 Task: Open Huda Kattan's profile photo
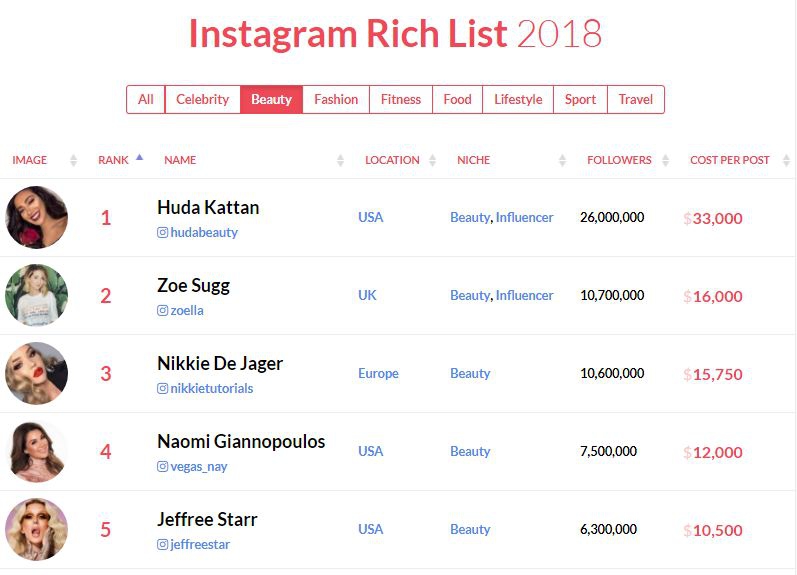tap(37, 217)
